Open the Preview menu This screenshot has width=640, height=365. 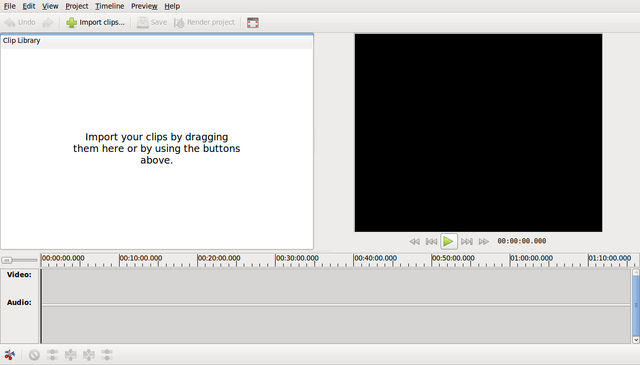[144, 6]
